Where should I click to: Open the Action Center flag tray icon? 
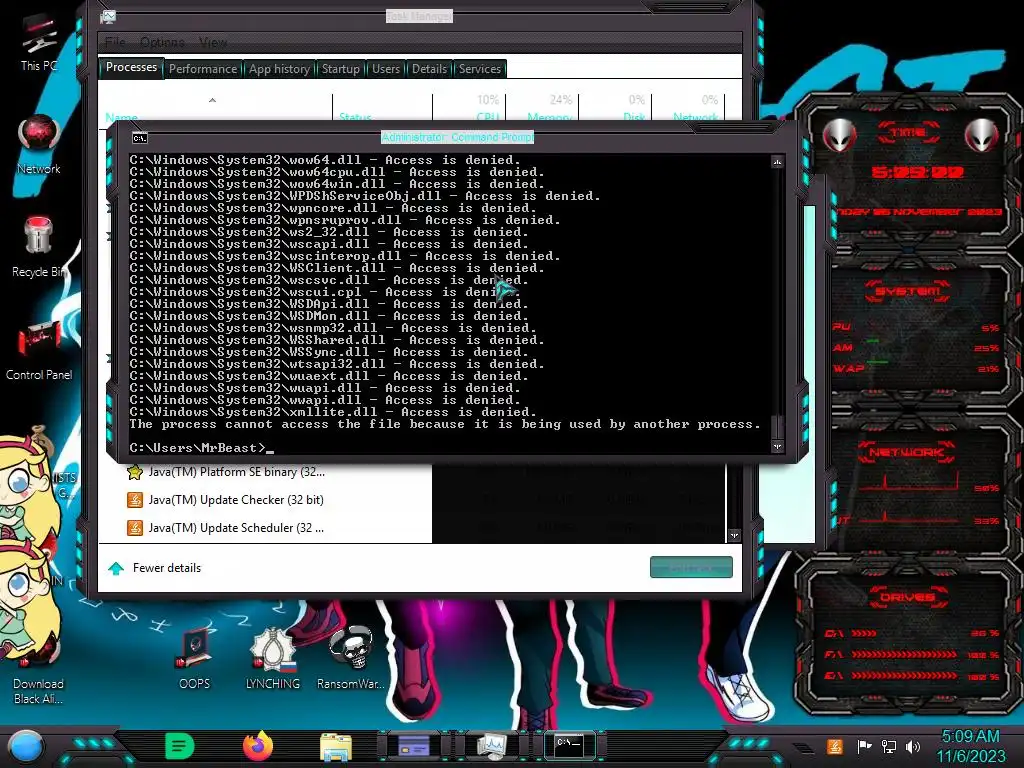pyautogui.click(x=864, y=746)
